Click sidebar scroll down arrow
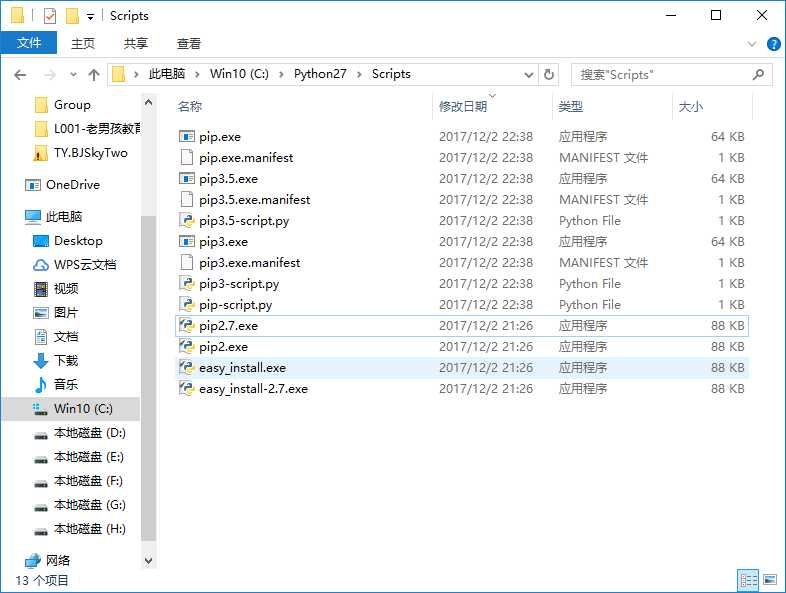The width and height of the screenshot is (786, 593). coord(148,560)
